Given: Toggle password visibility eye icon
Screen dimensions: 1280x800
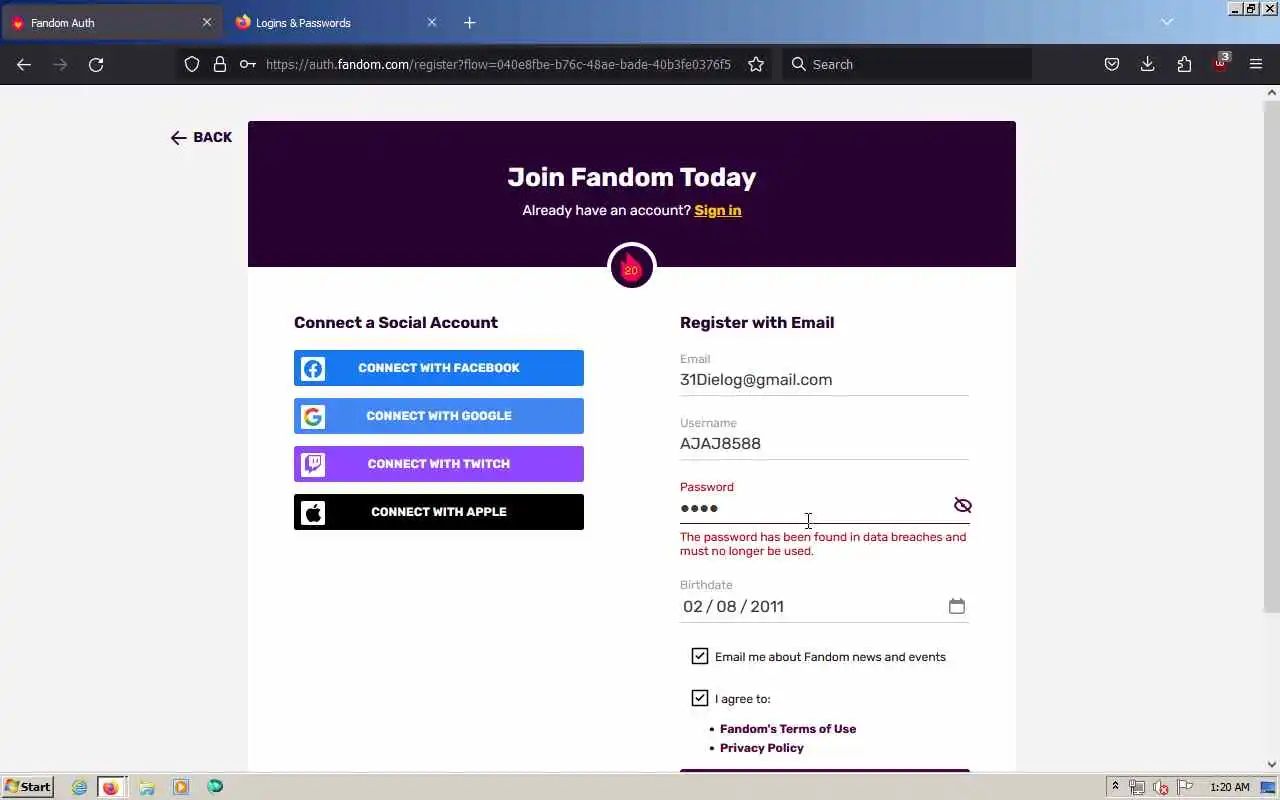Looking at the screenshot, I should coord(962,506).
